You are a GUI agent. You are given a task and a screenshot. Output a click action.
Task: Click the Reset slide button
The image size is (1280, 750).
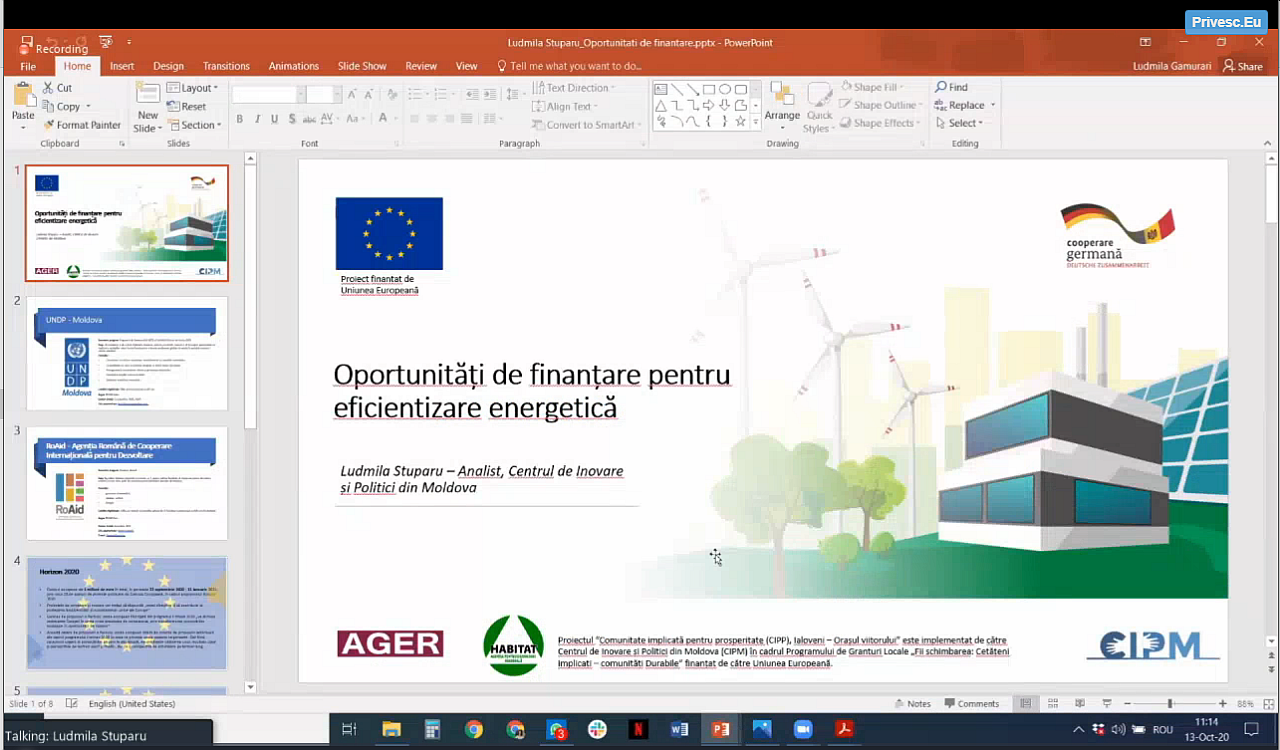pos(187,106)
